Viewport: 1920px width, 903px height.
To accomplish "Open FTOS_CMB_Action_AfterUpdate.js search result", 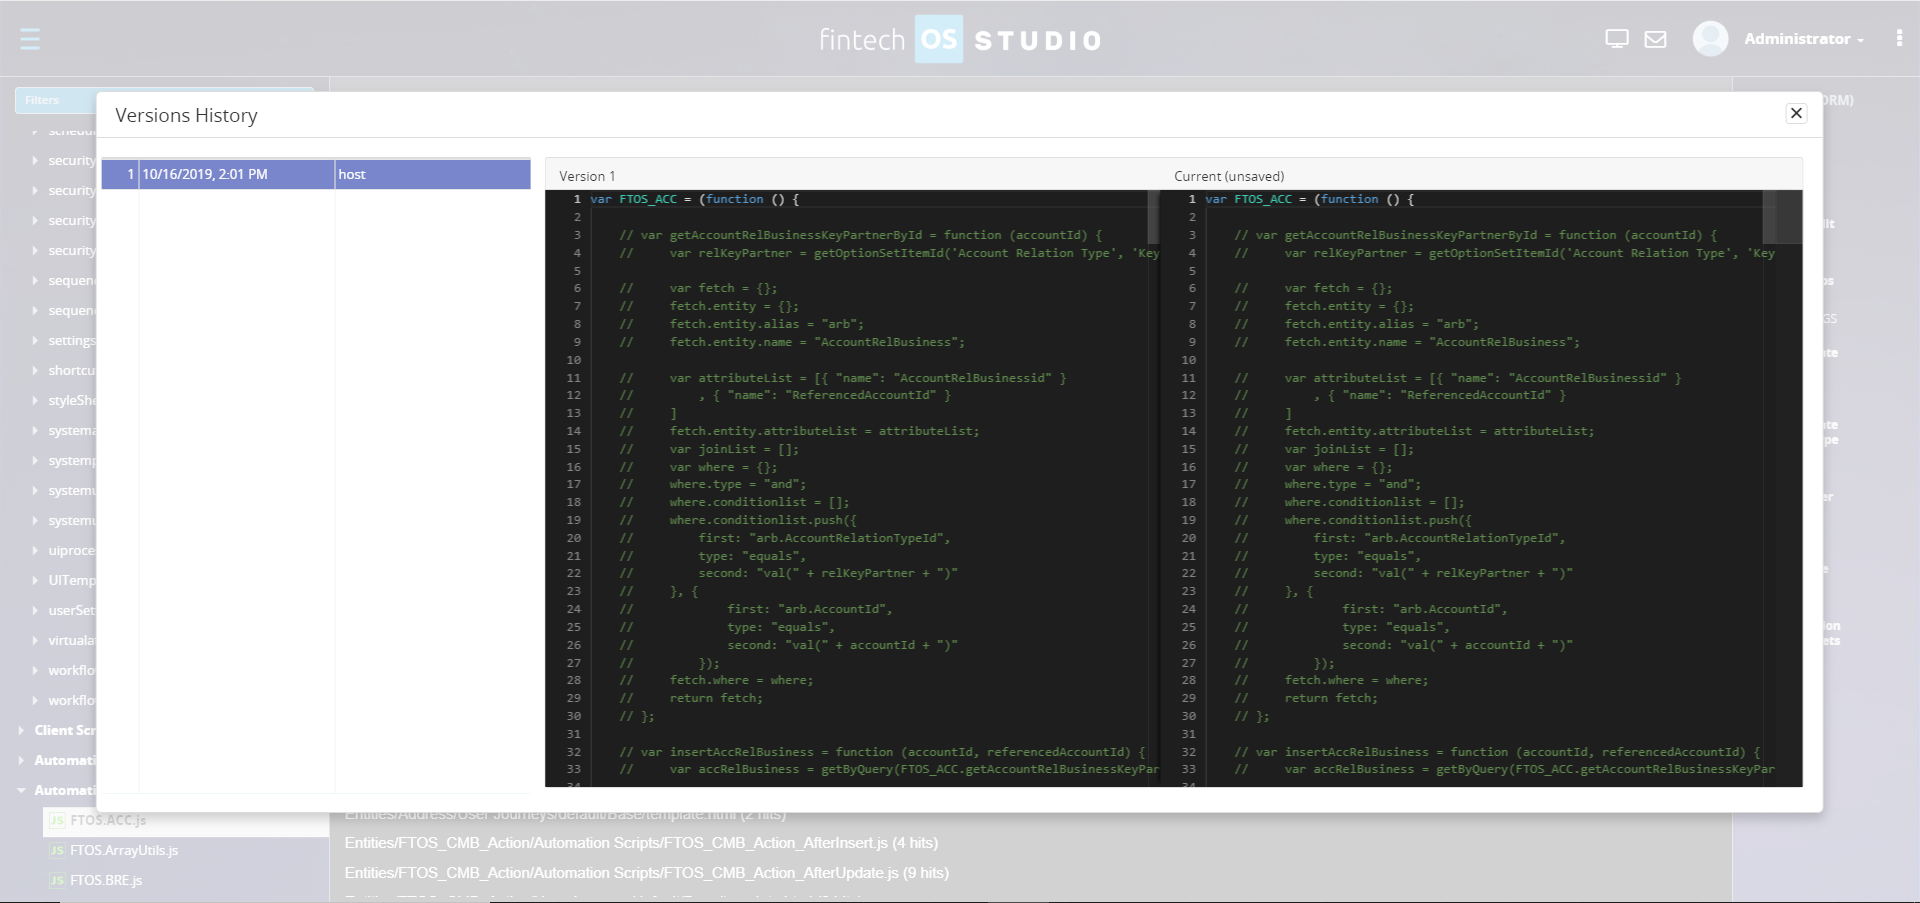I will click(646, 872).
